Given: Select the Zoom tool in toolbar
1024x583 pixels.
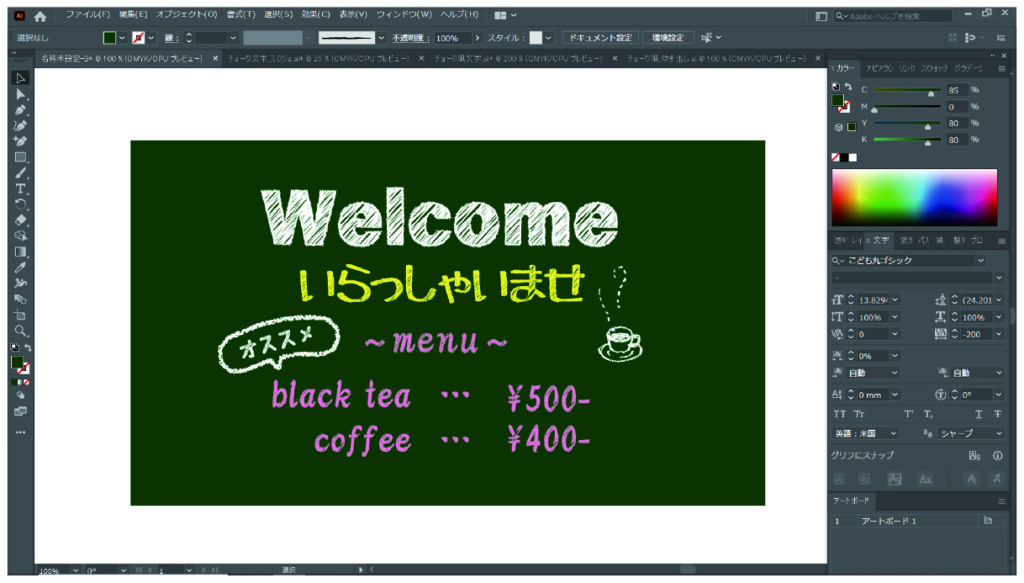Looking at the screenshot, I should [20, 331].
